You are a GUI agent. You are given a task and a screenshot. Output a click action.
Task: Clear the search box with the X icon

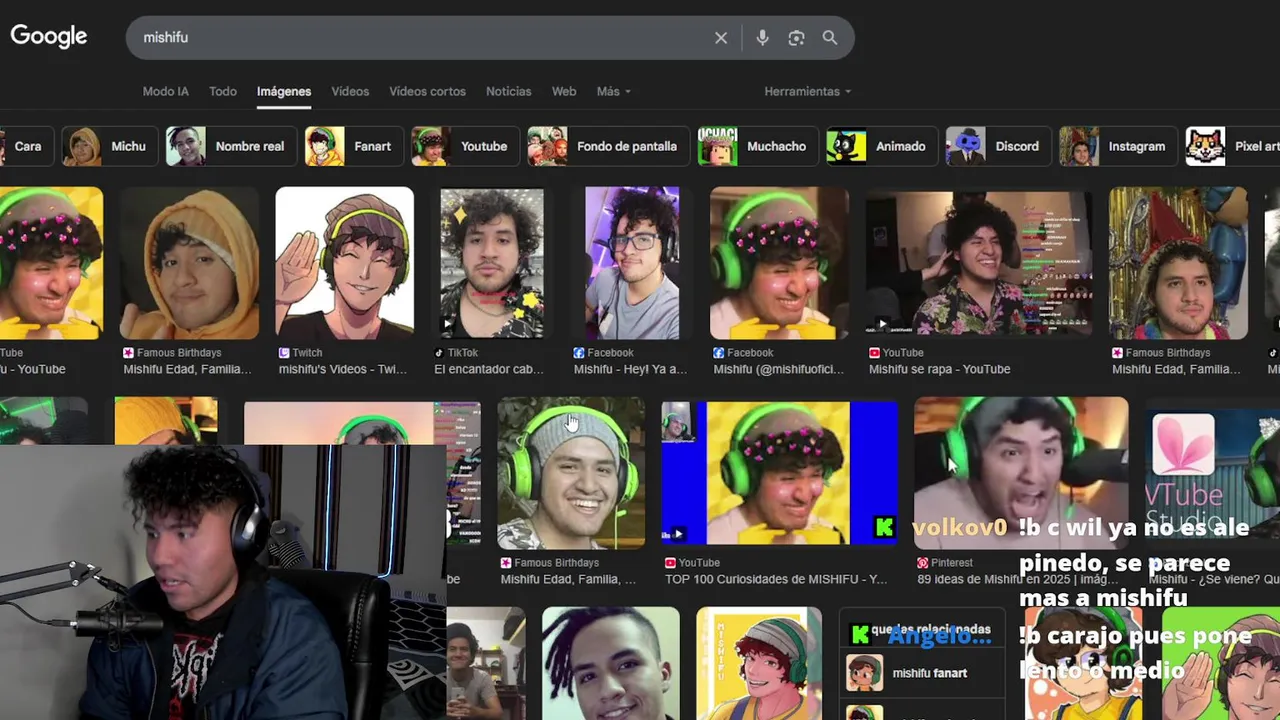click(x=721, y=38)
